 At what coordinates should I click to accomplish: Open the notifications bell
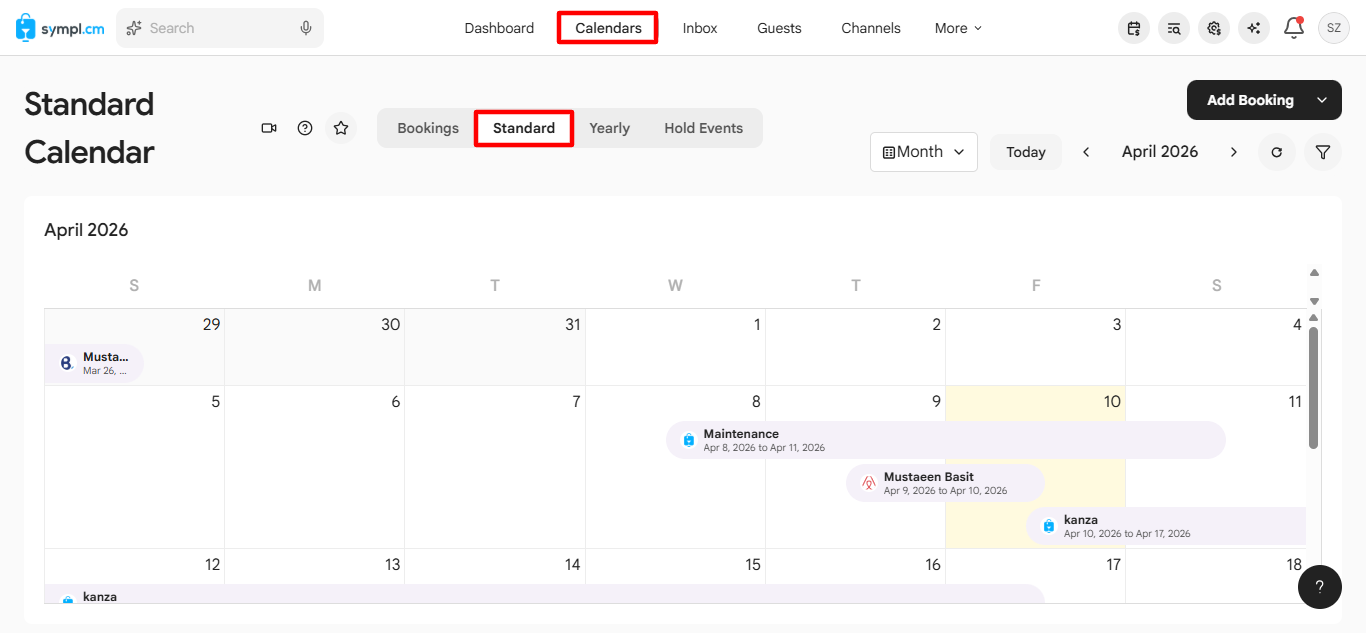click(1294, 28)
